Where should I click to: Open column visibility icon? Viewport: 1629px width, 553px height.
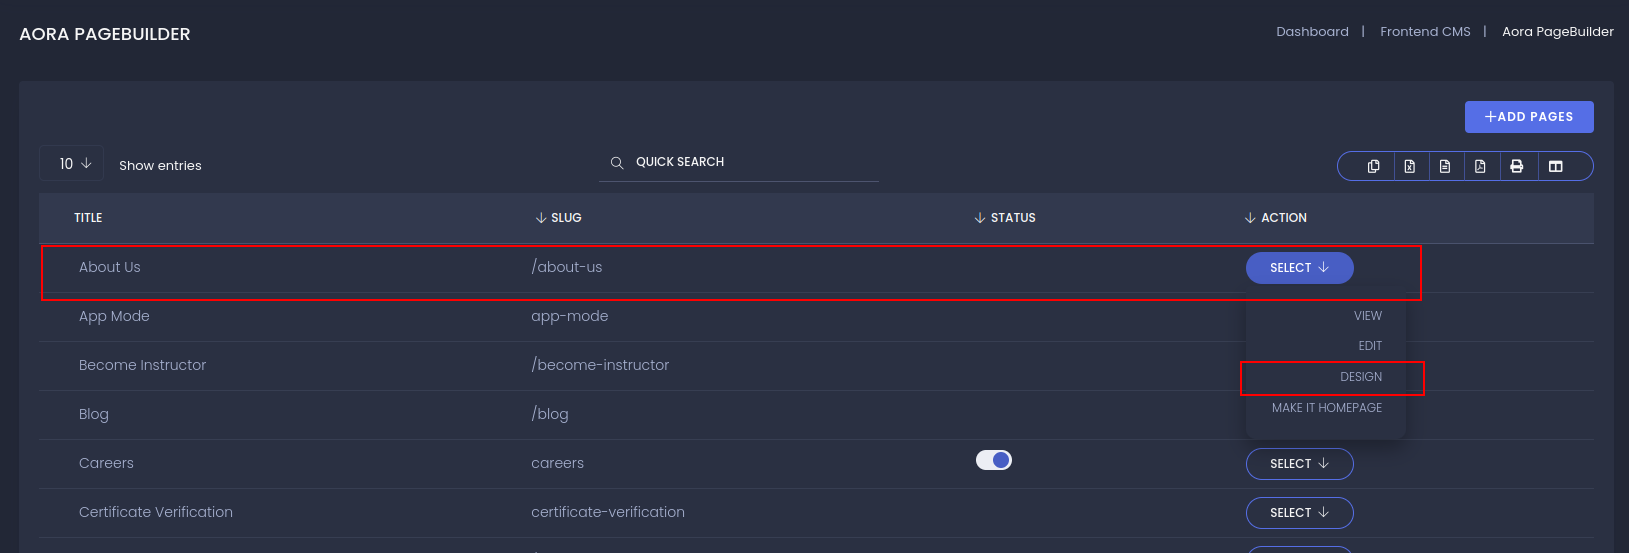(x=1555, y=166)
